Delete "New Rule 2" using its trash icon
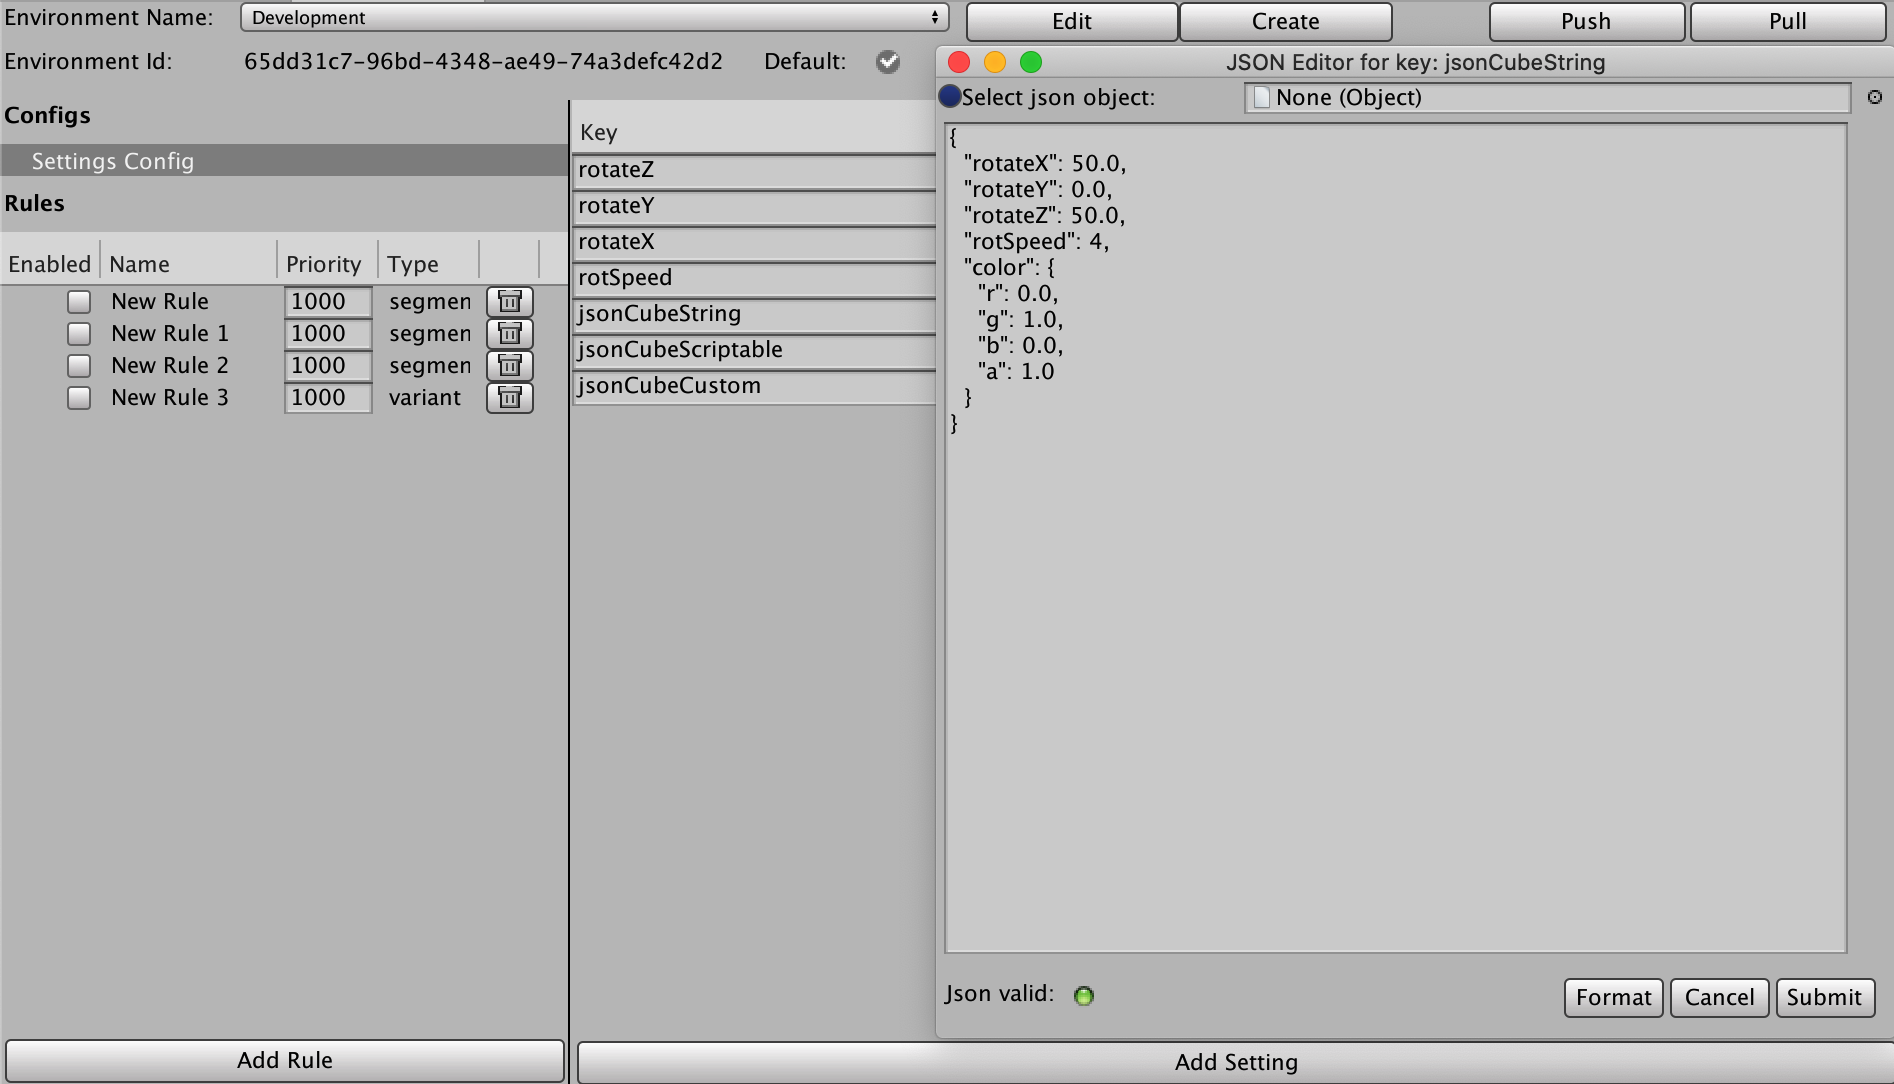The height and width of the screenshot is (1084, 1894). [509, 365]
